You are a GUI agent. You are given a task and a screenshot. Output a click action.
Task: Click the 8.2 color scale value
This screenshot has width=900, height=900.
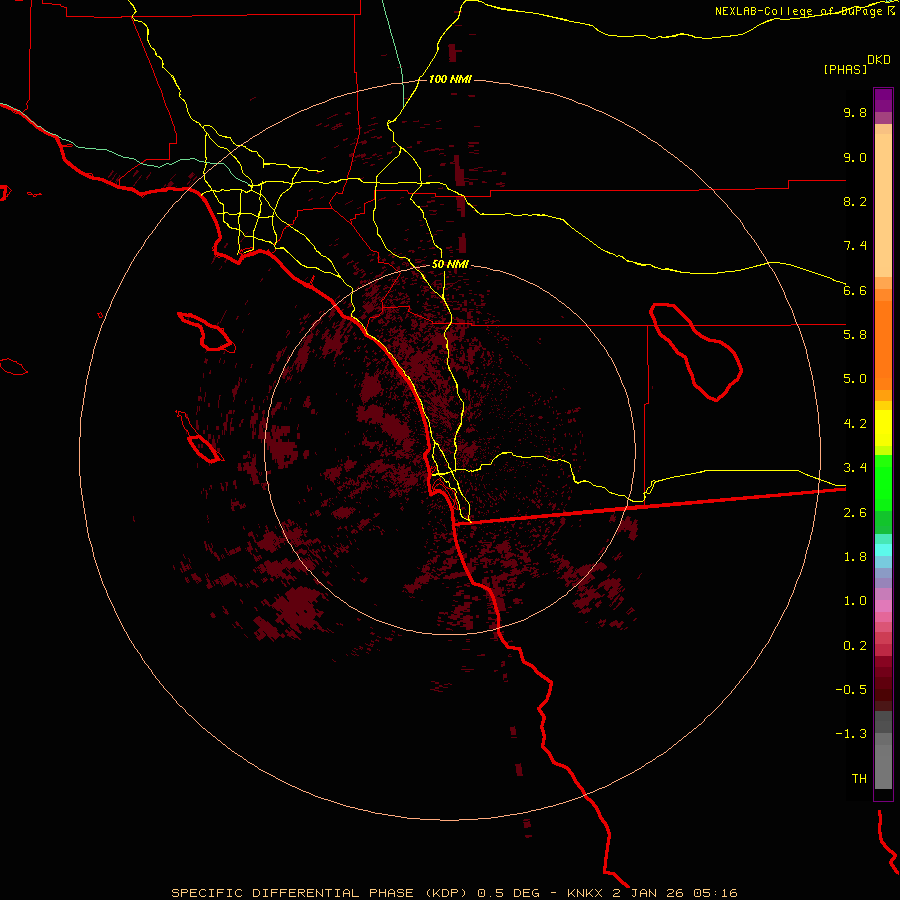pyautogui.click(x=855, y=201)
